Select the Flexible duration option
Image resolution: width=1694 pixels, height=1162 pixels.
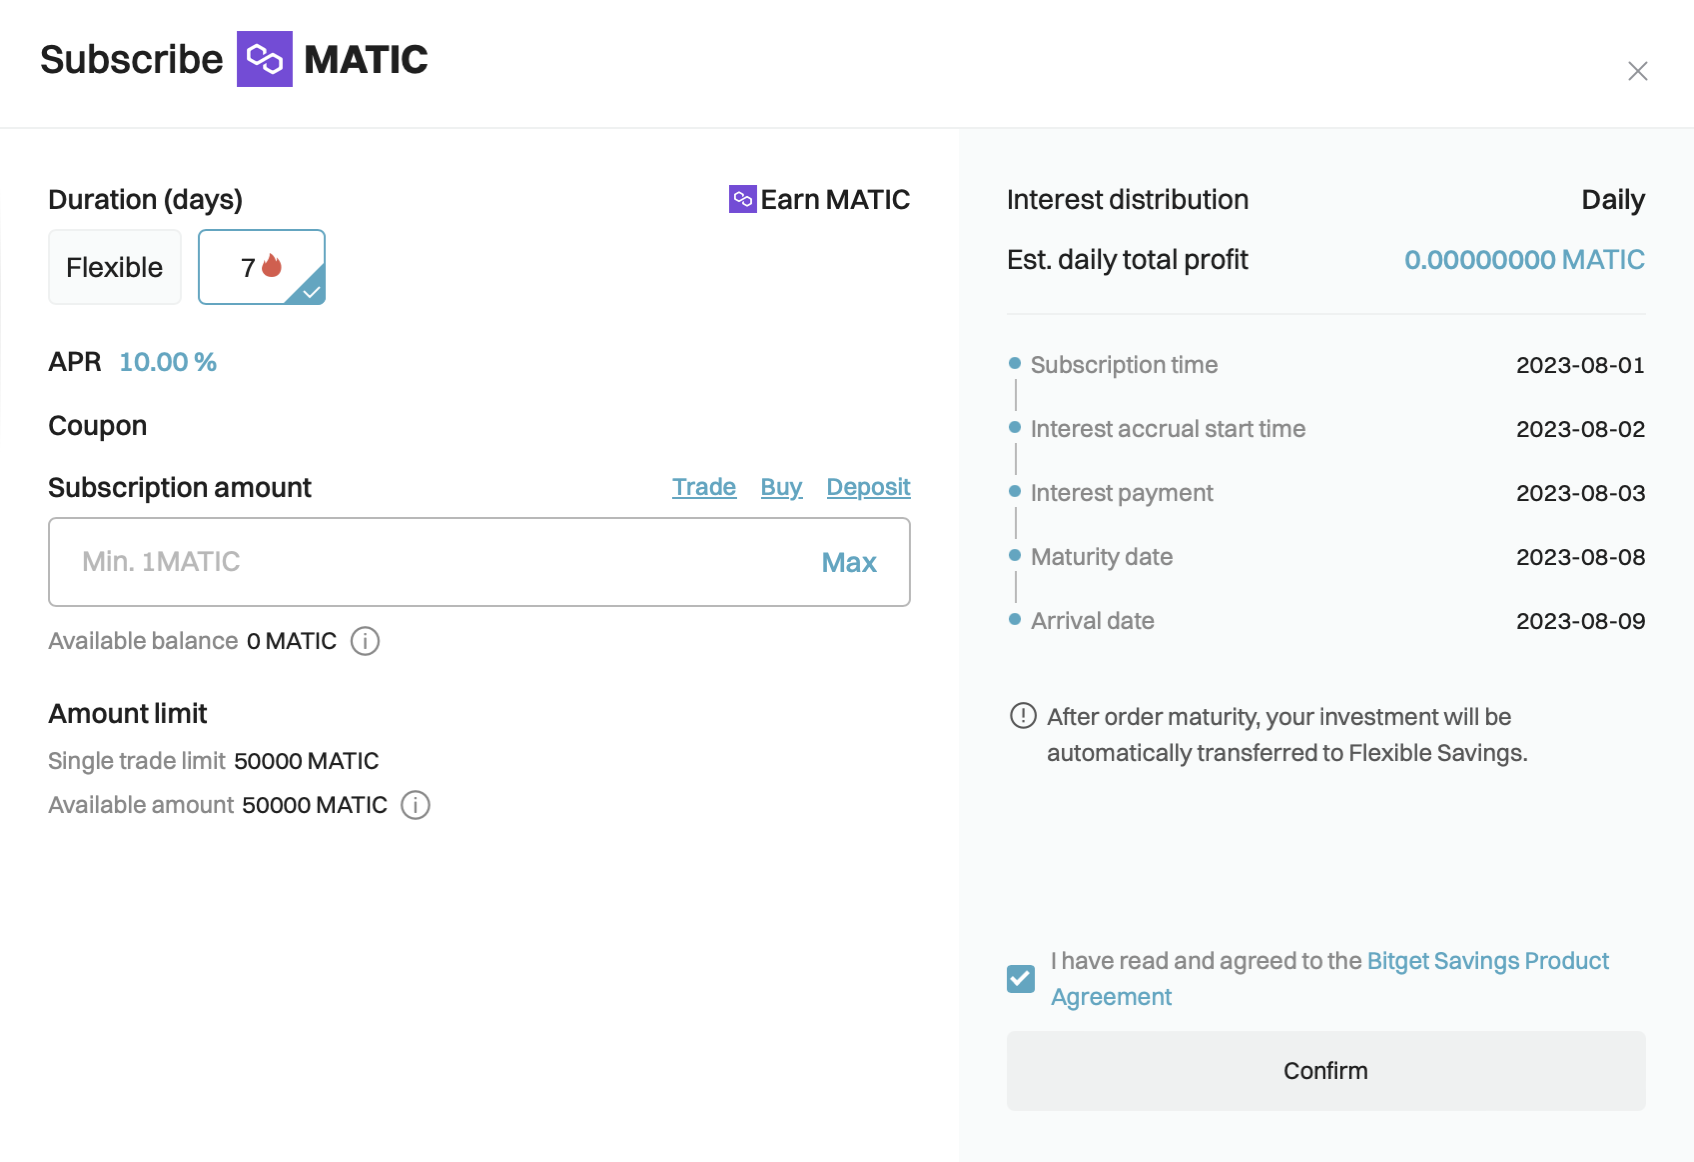pyautogui.click(x=115, y=267)
